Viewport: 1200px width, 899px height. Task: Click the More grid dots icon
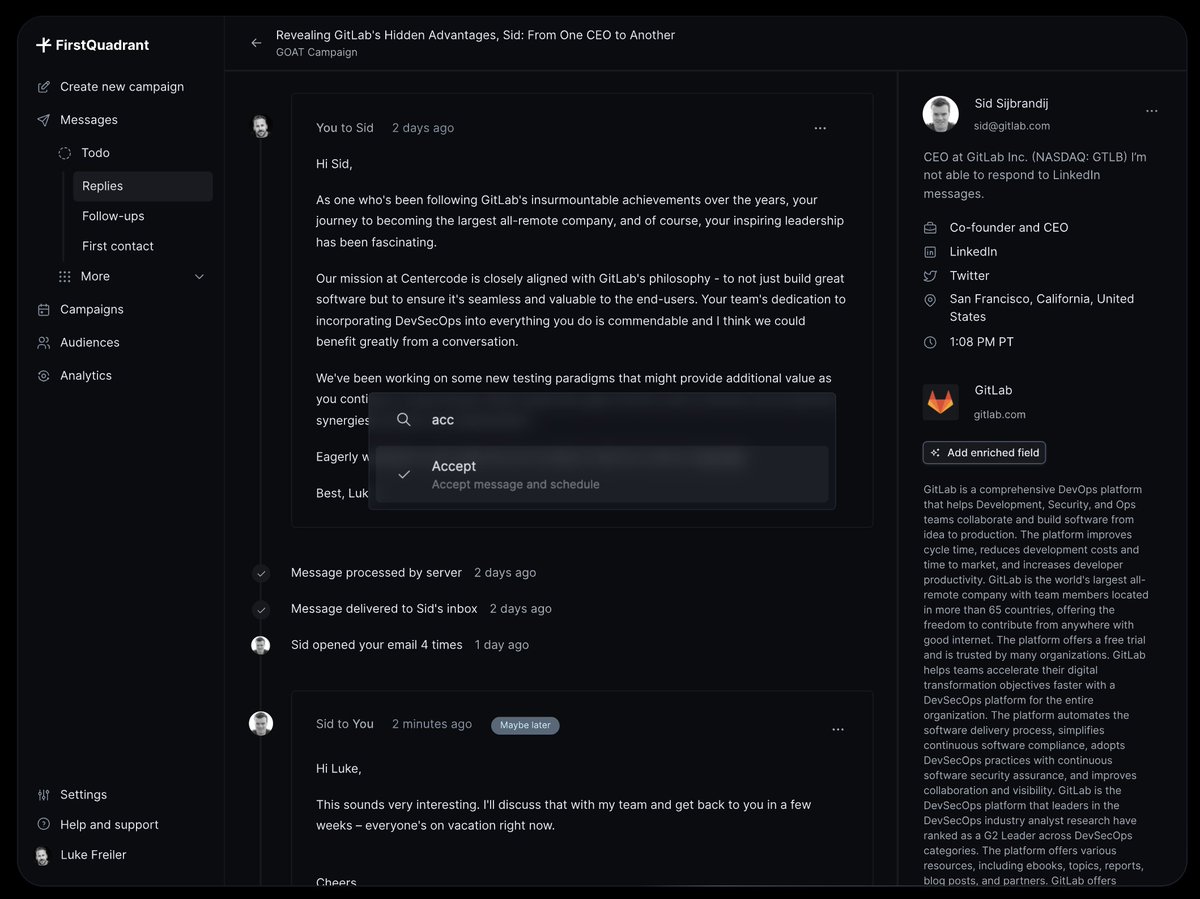click(x=65, y=276)
